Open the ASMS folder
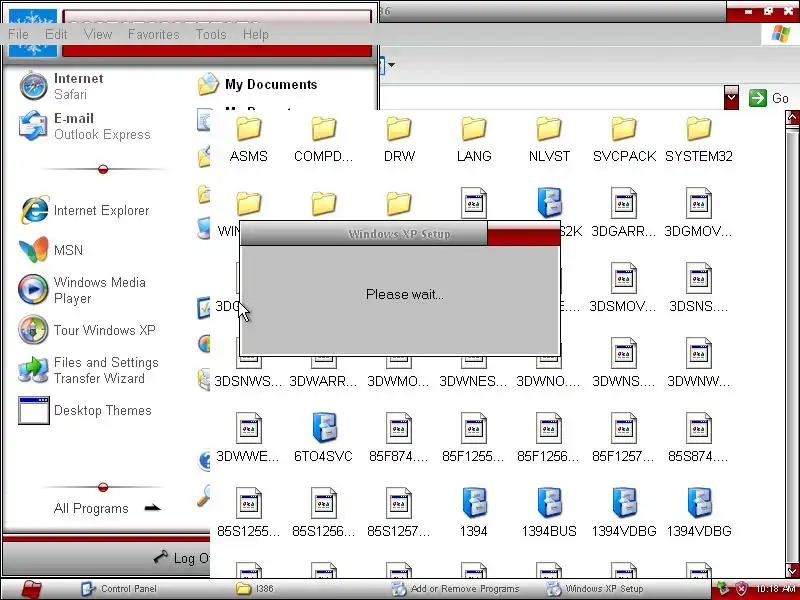Image resolution: width=800 pixels, height=600 pixels. 248,139
